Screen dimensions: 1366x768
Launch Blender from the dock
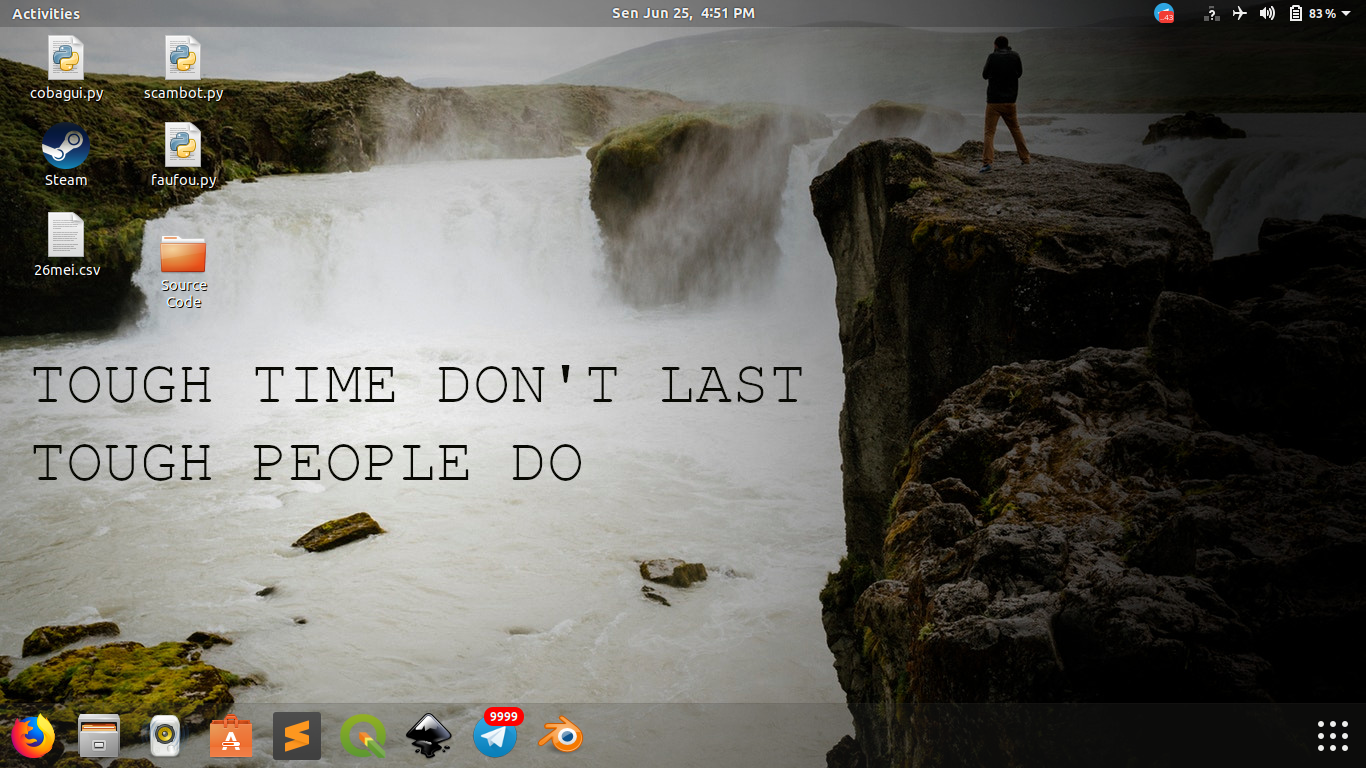tap(561, 737)
